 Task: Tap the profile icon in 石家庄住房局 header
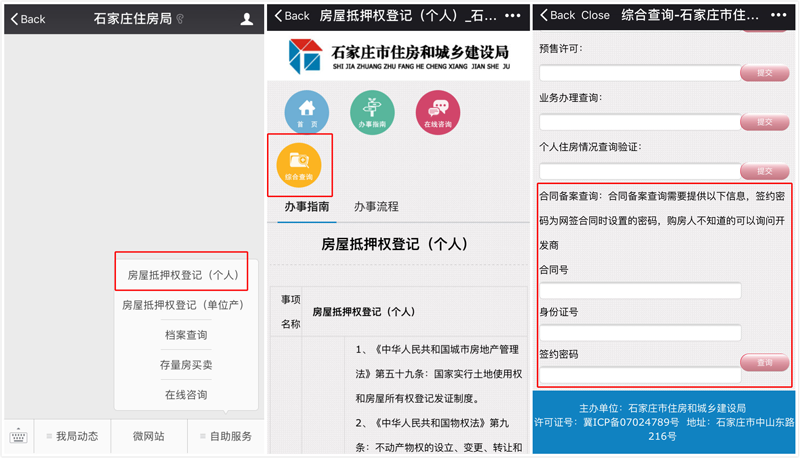click(247, 19)
